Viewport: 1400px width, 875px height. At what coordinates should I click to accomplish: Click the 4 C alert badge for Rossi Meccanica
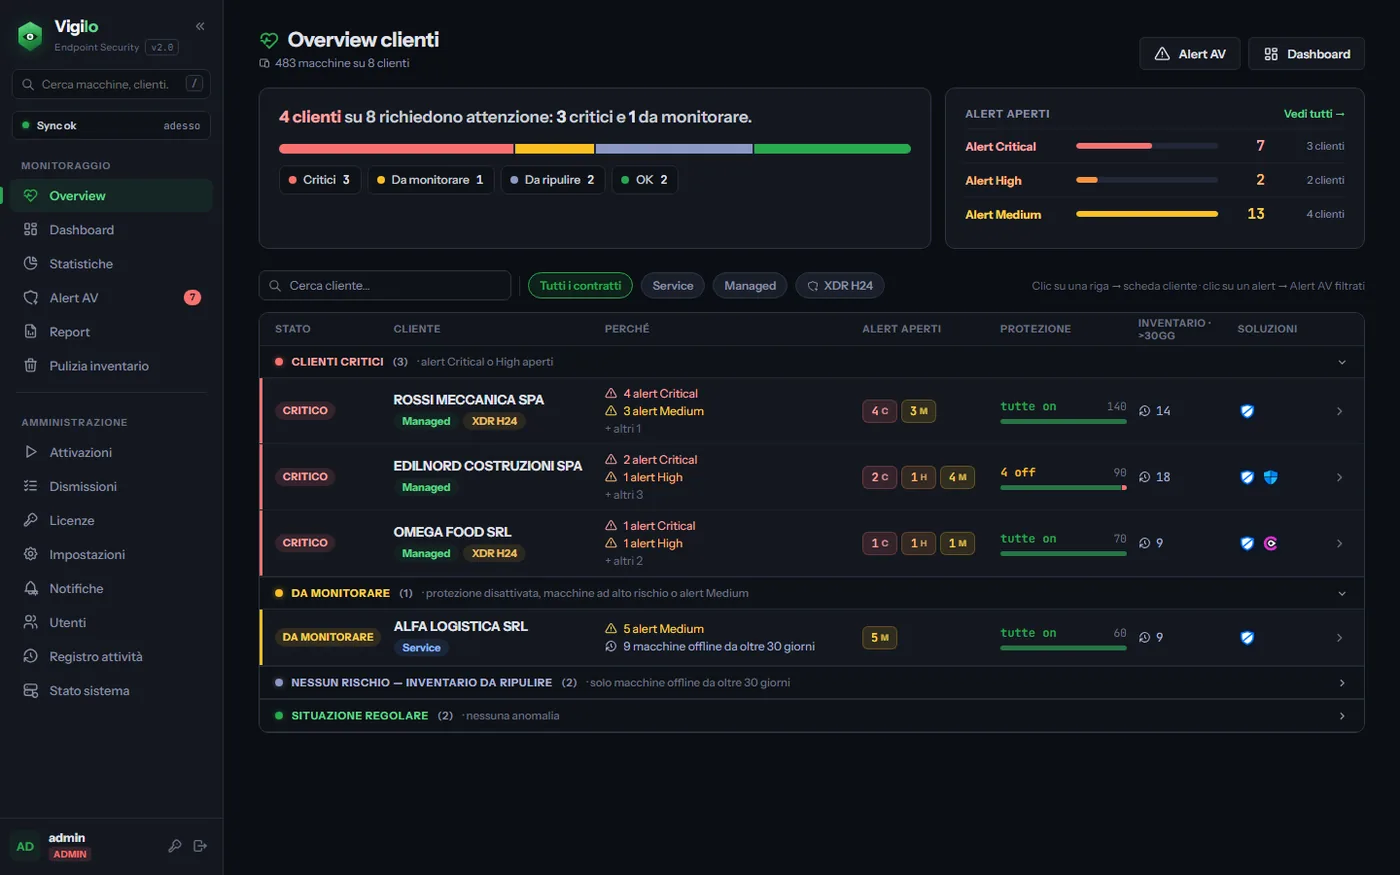coord(880,411)
